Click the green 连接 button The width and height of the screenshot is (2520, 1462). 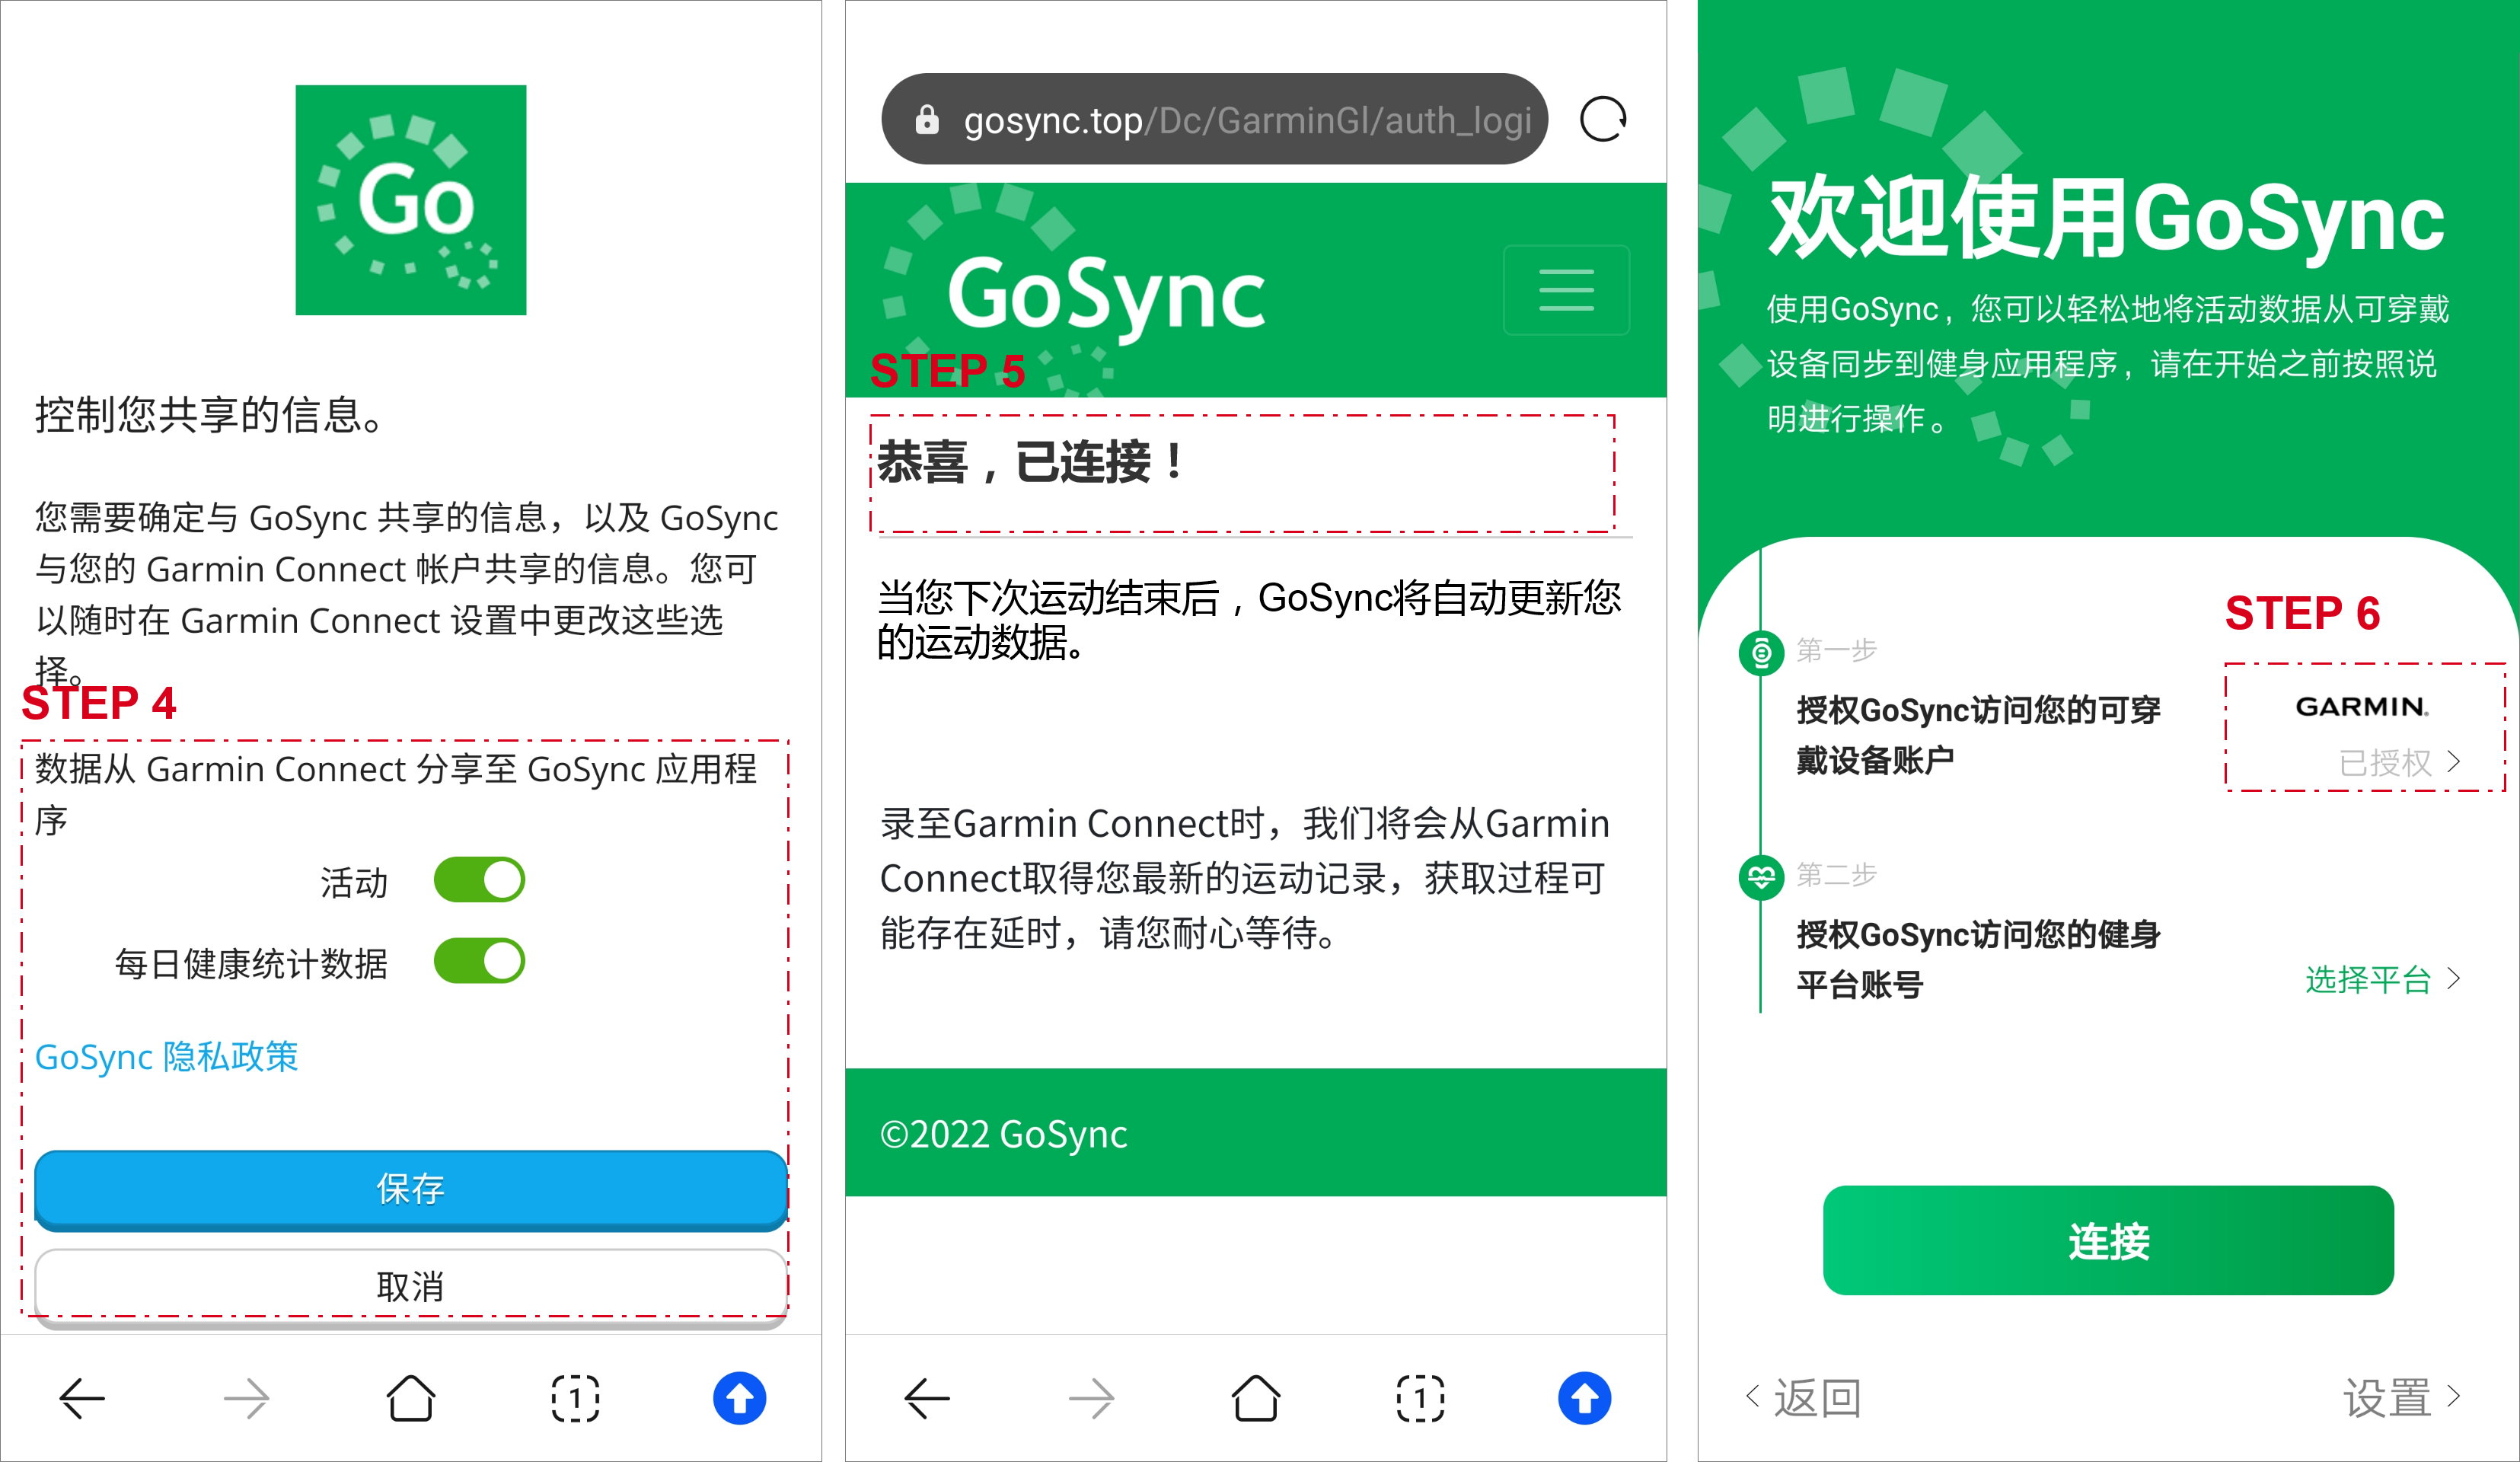point(2108,1240)
